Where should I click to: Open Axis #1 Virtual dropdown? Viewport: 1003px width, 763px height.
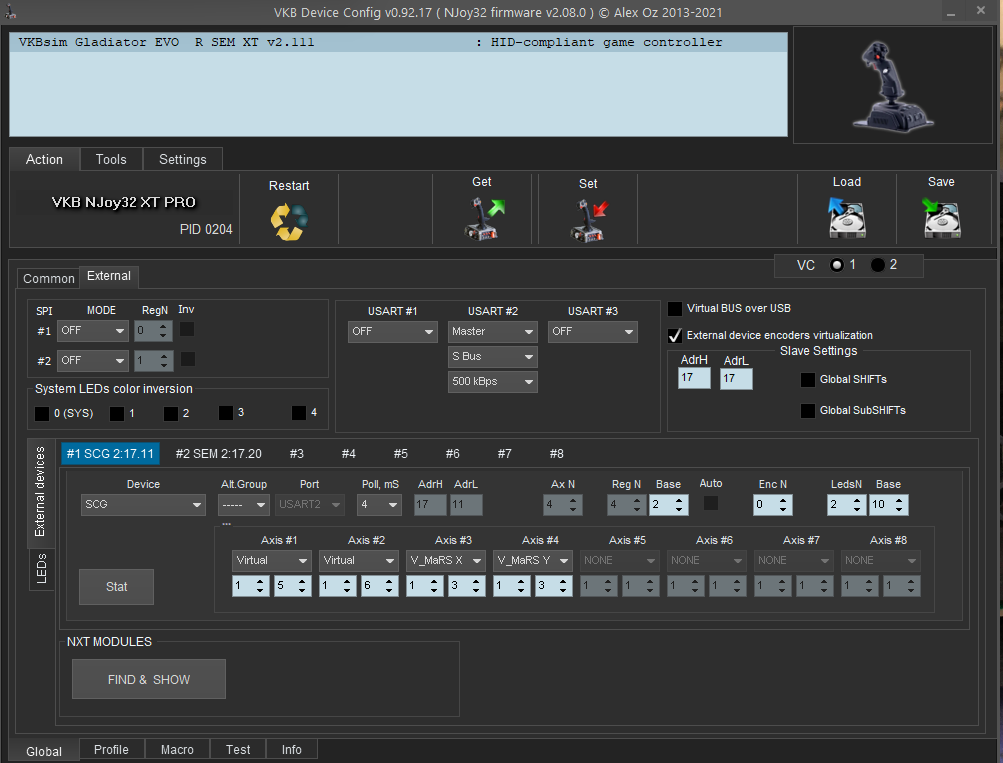271,561
